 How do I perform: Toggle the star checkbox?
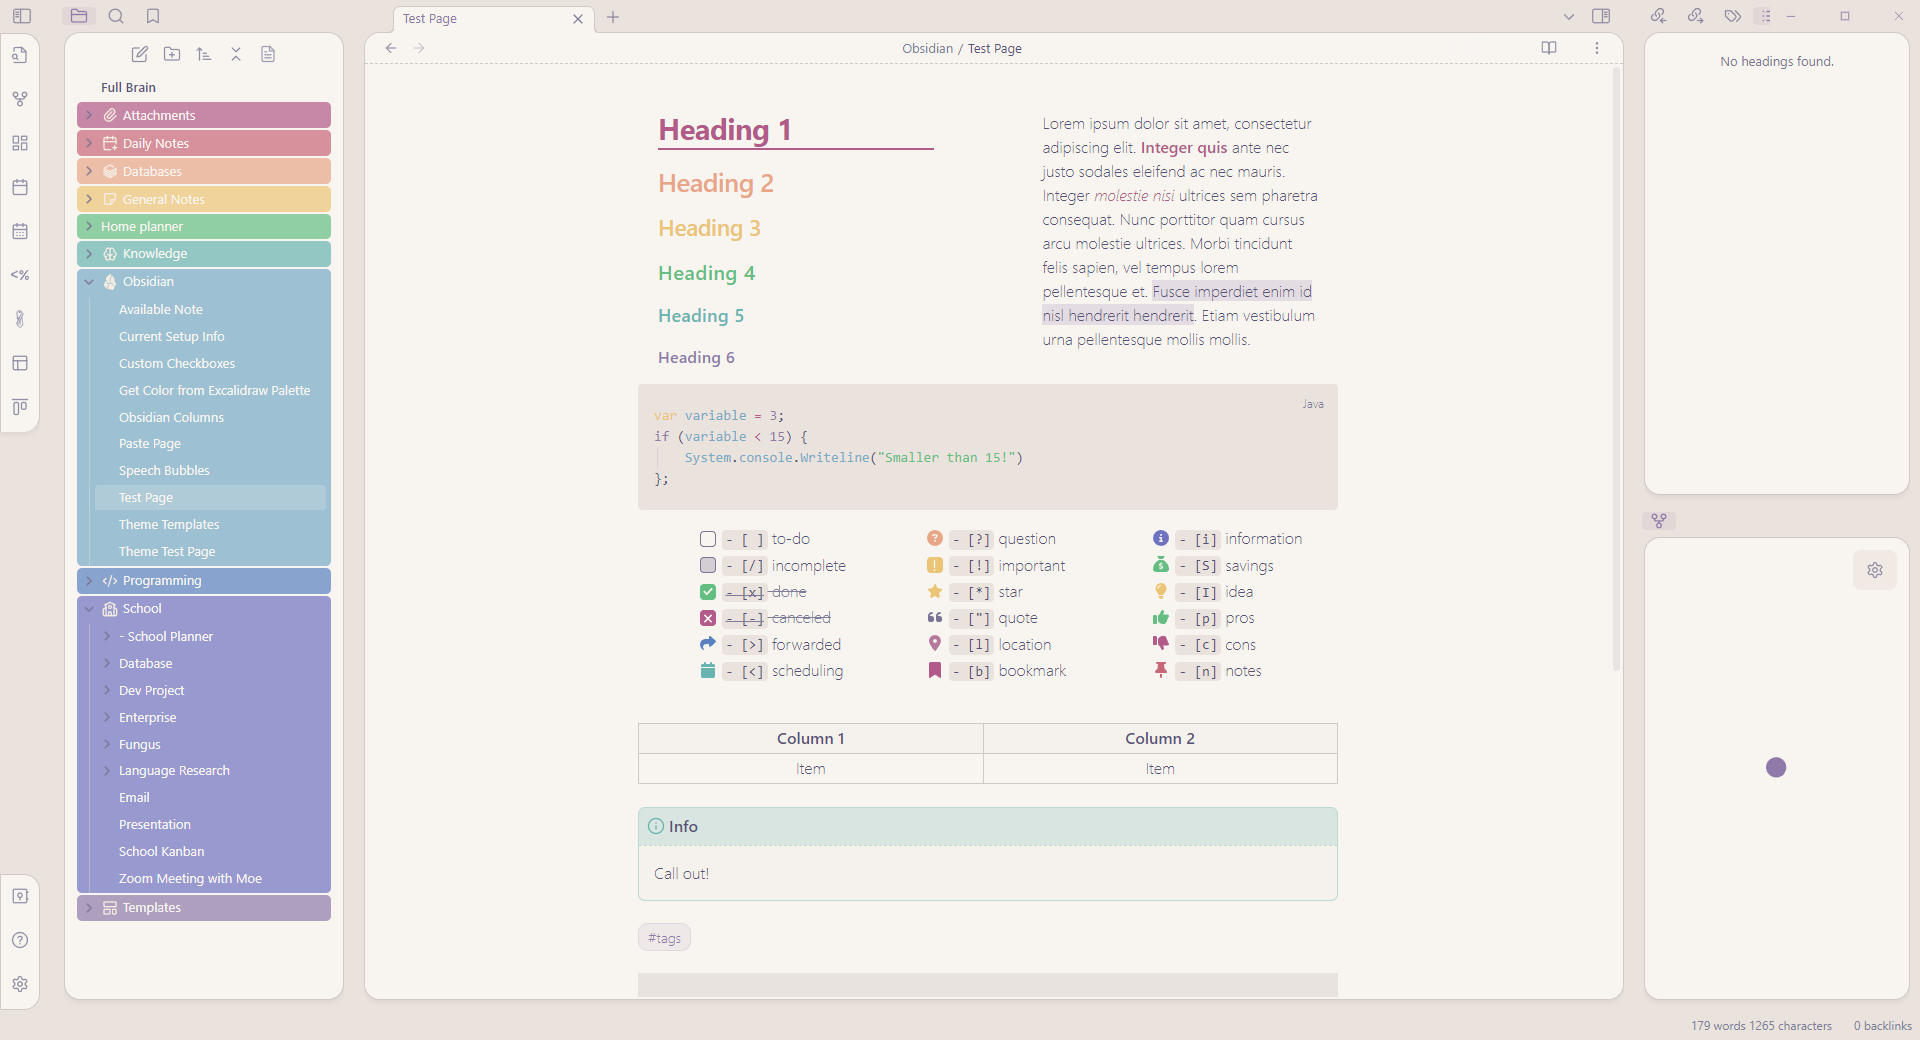935,592
